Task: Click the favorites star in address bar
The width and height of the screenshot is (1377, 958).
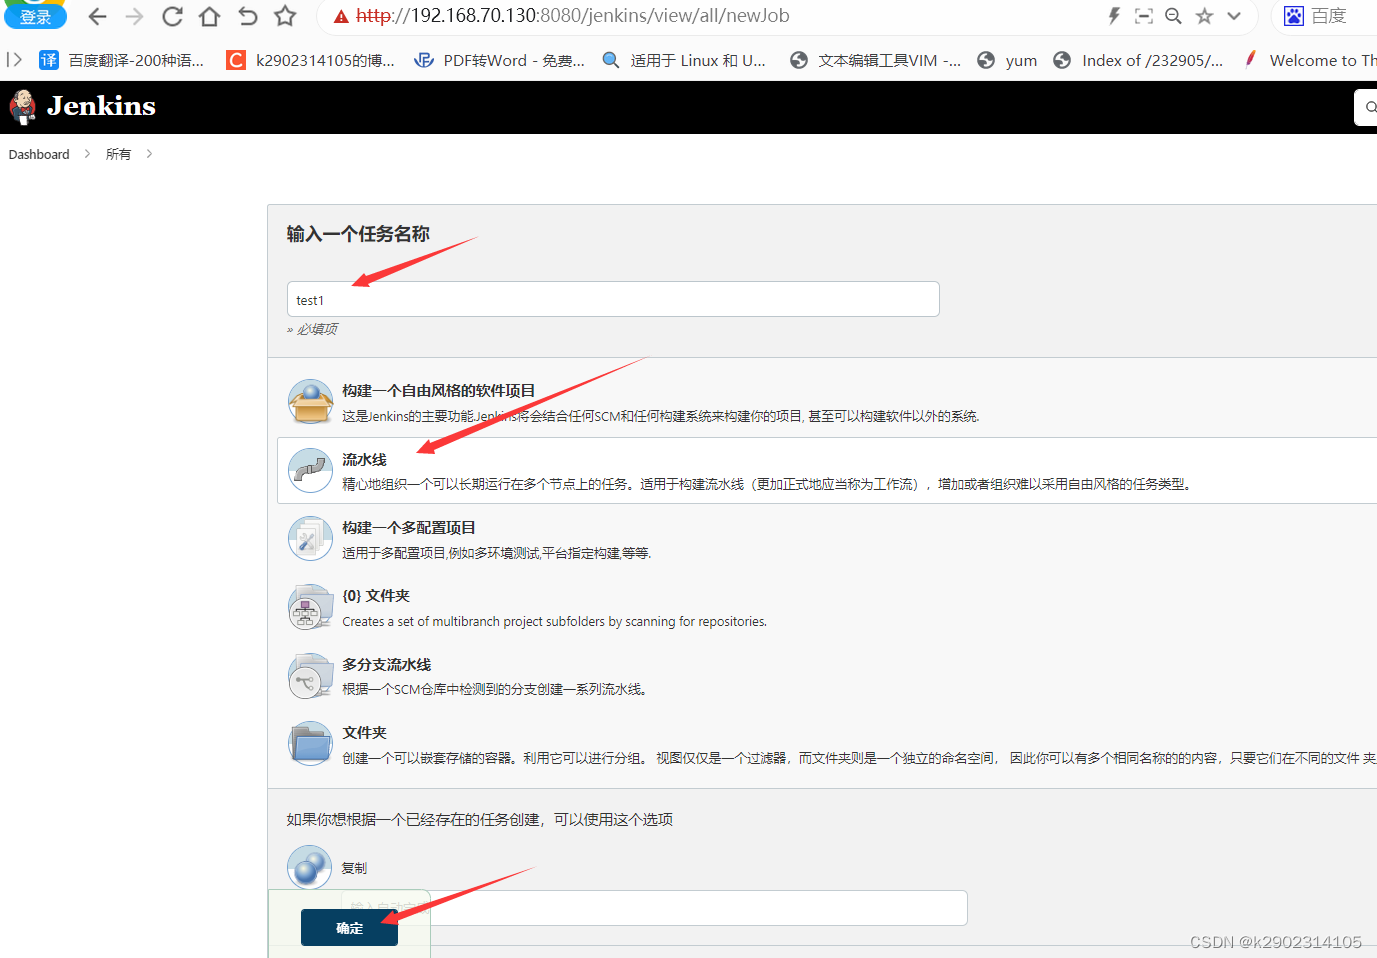Action: coord(1204,16)
